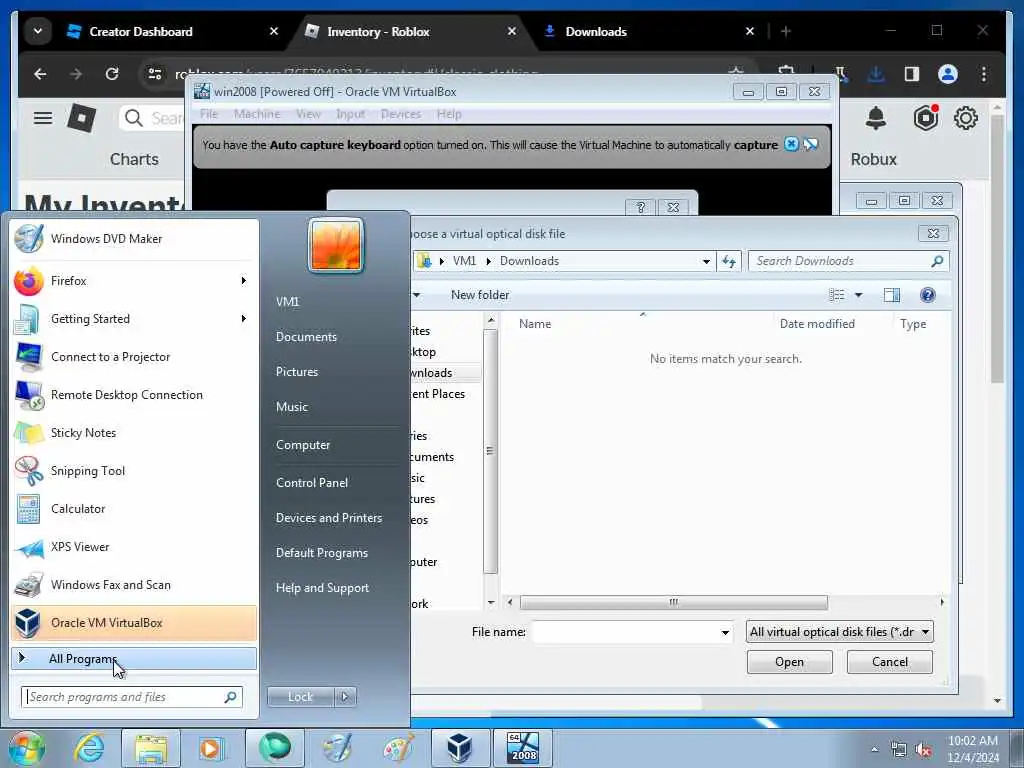
Task: Click the don't-show-again notification icon
Action: coord(810,144)
